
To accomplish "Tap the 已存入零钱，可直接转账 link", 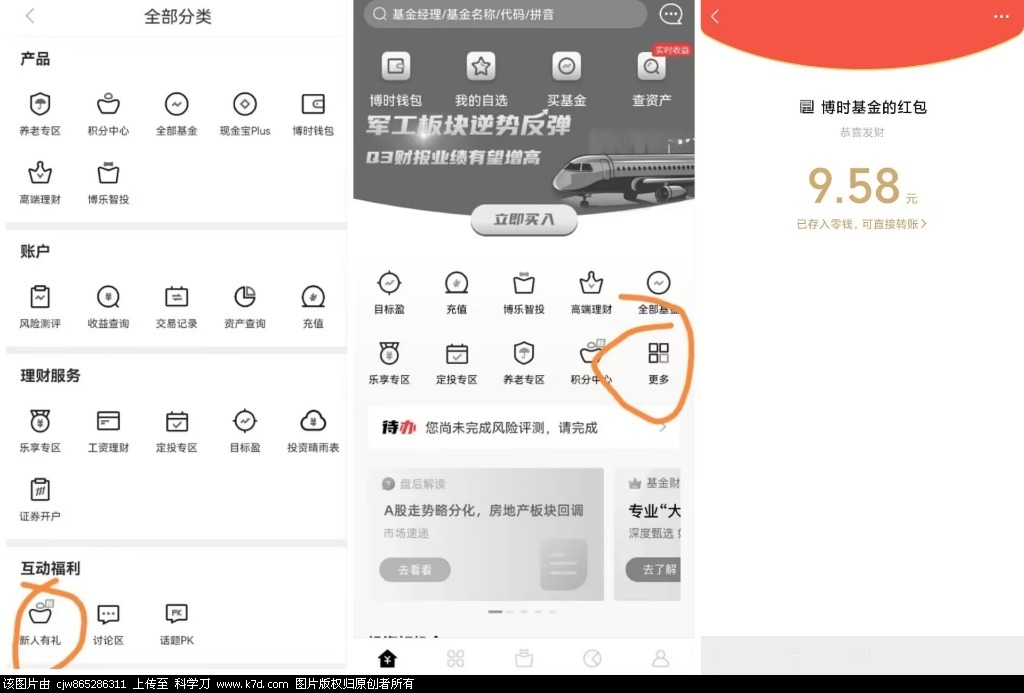I will point(861,224).
